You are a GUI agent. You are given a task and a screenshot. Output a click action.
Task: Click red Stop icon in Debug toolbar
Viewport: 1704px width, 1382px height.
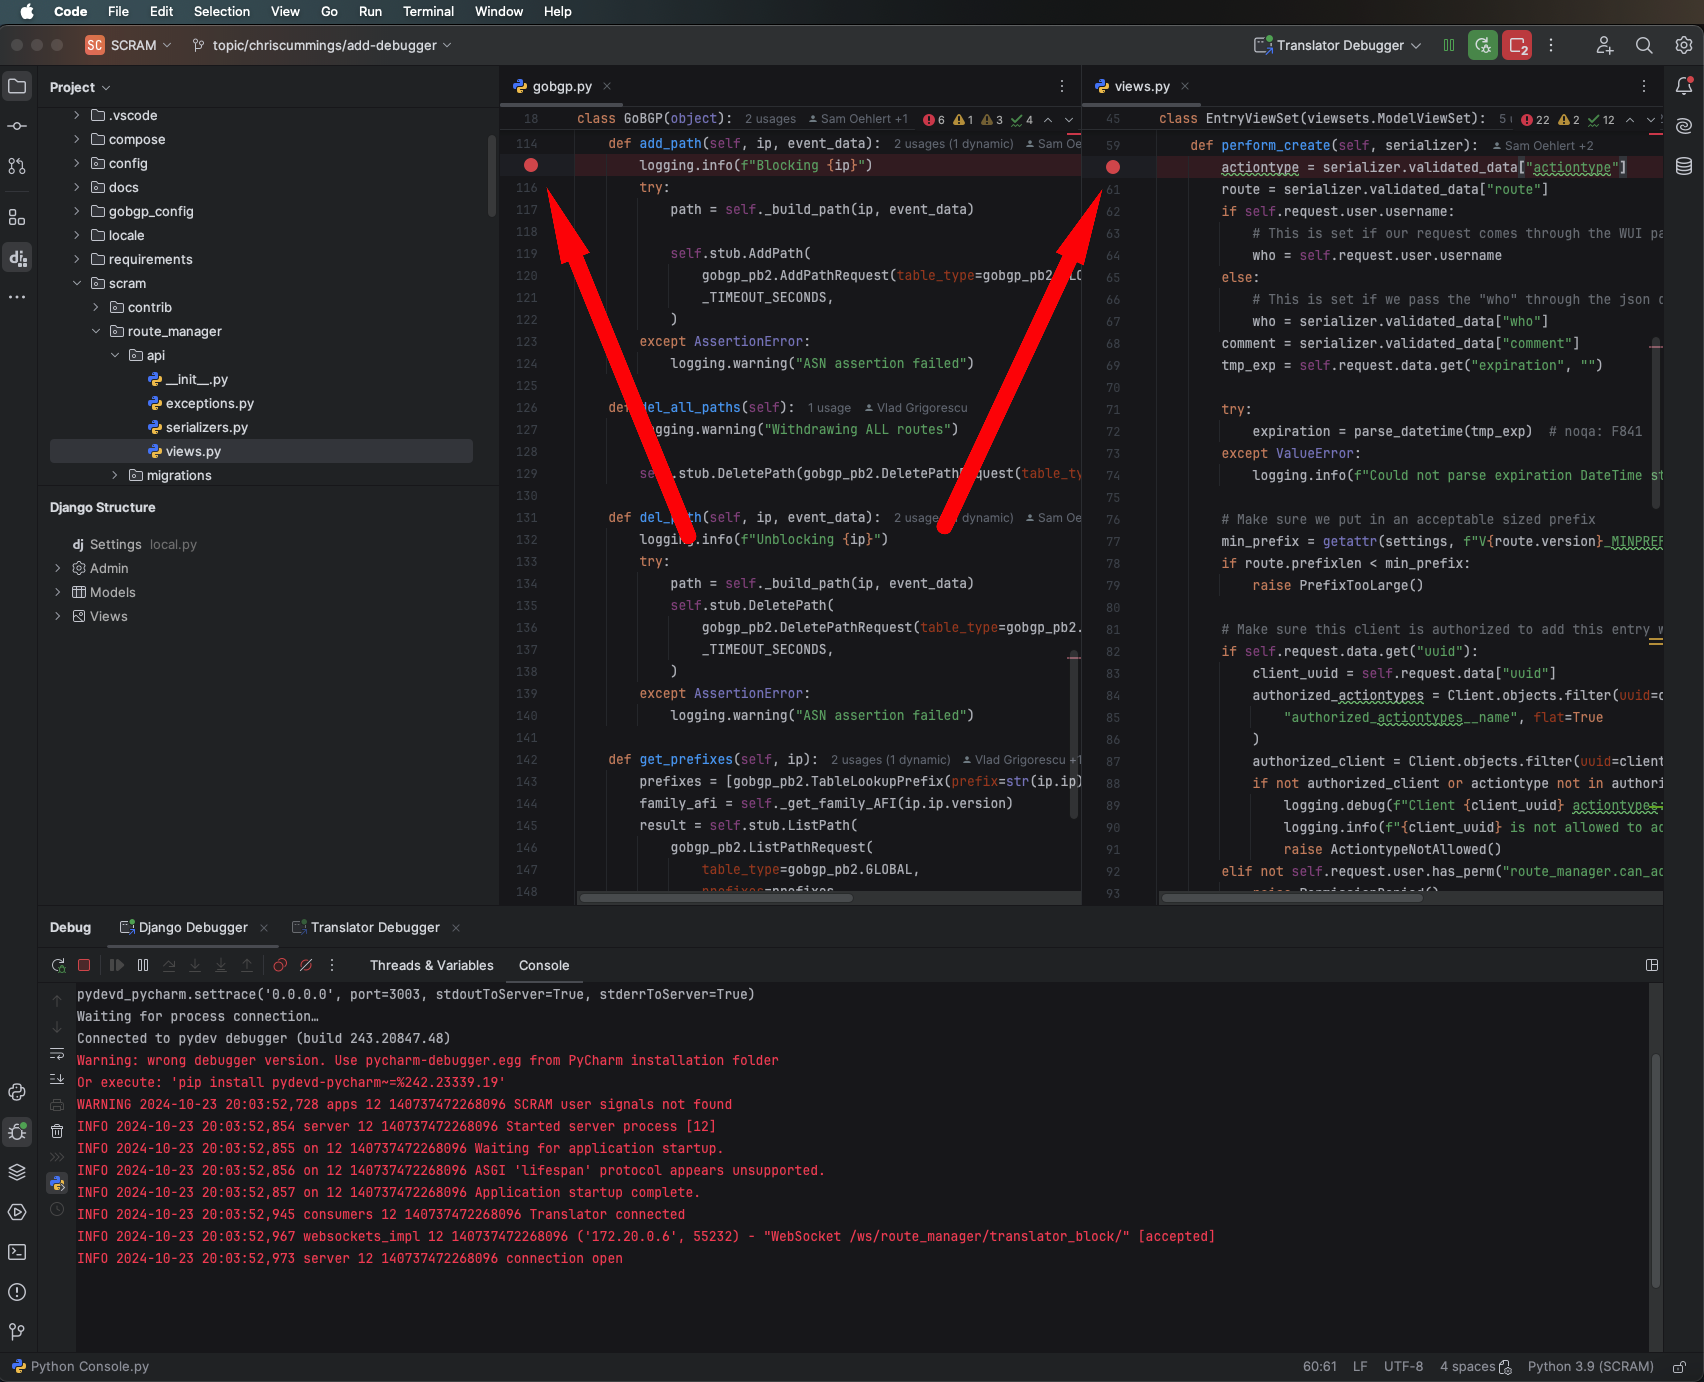click(x=84, y=965)
